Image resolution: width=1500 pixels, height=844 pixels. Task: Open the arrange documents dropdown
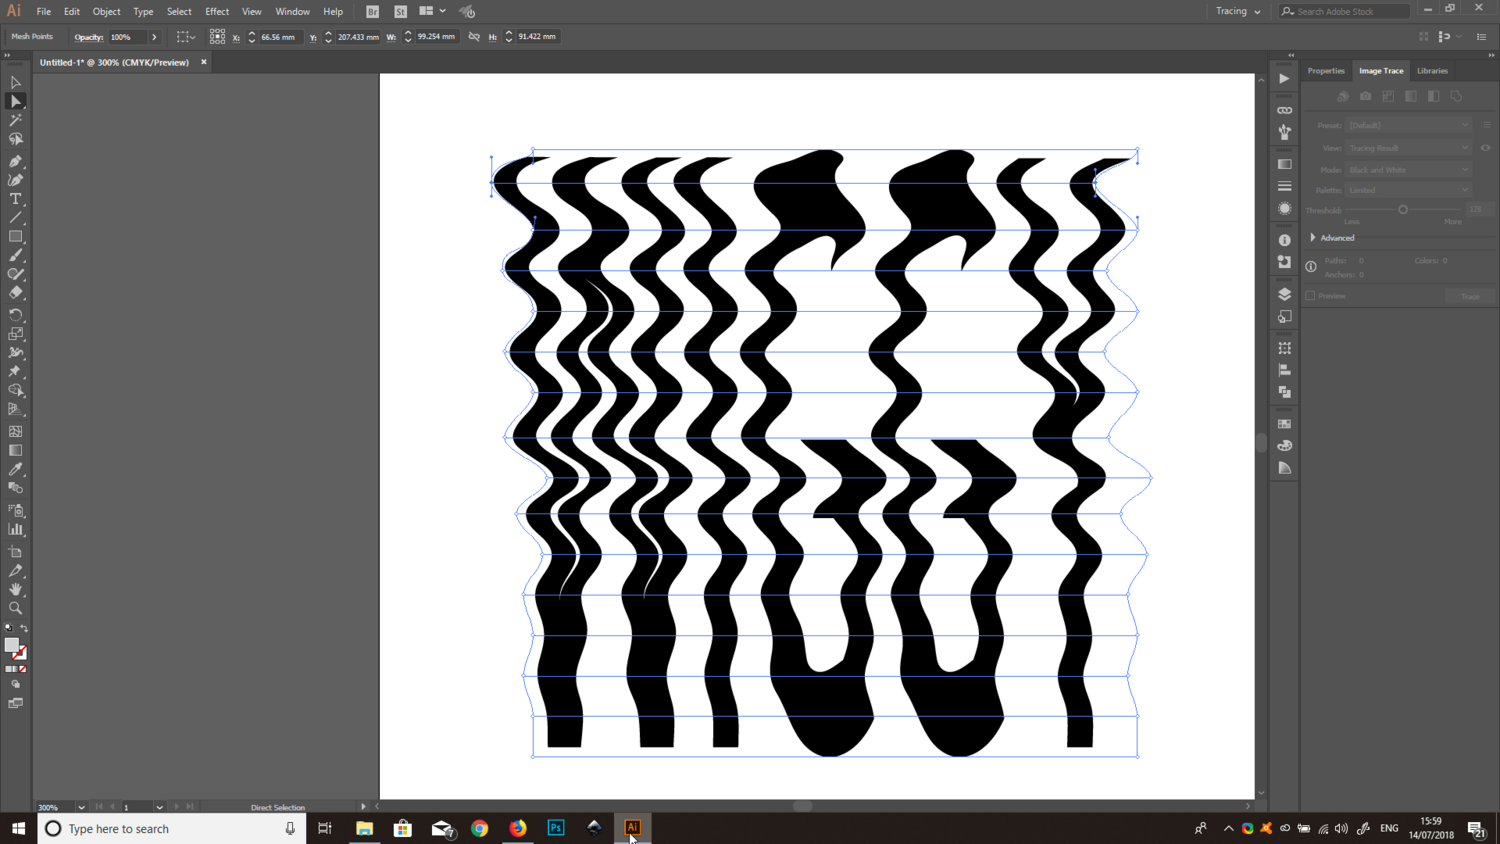pyautogui.click(x=432, y=11)
